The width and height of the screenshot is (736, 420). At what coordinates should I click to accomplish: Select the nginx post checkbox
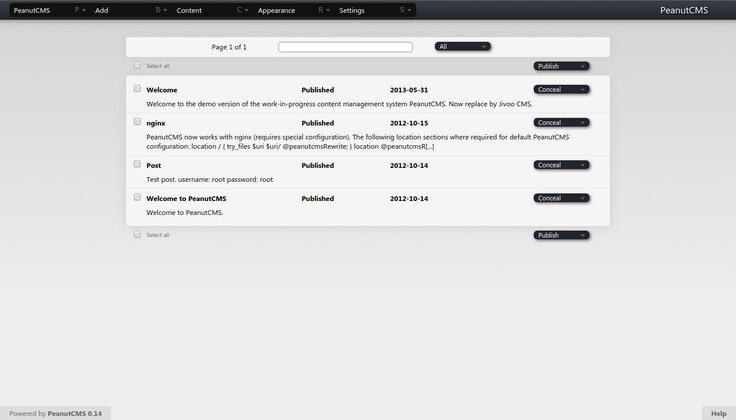click(x=138, y=122)
